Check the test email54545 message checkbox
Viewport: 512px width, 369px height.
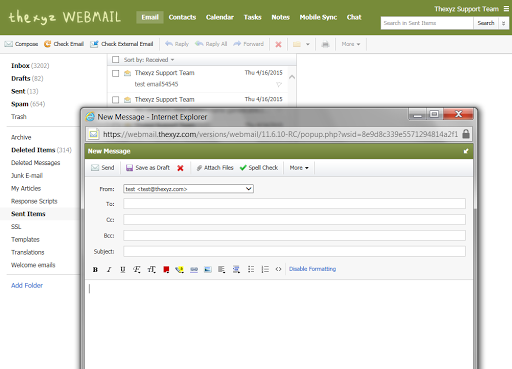point(116,73)
